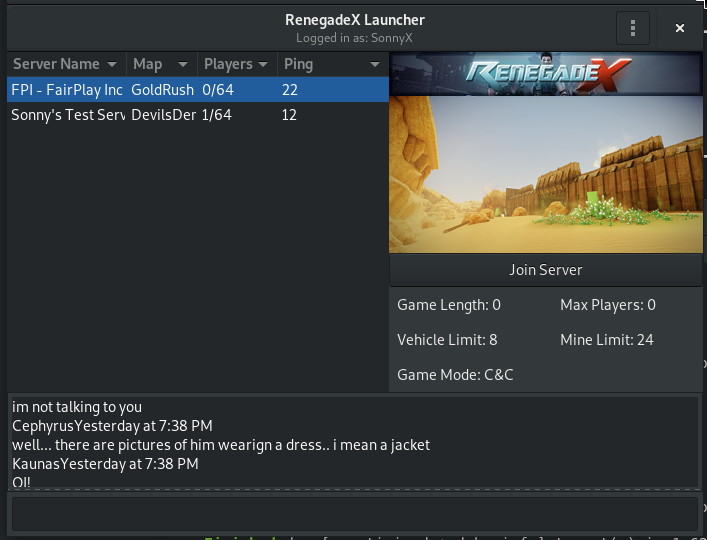Click the 'wearign a dress' chat message

(221, 445)
